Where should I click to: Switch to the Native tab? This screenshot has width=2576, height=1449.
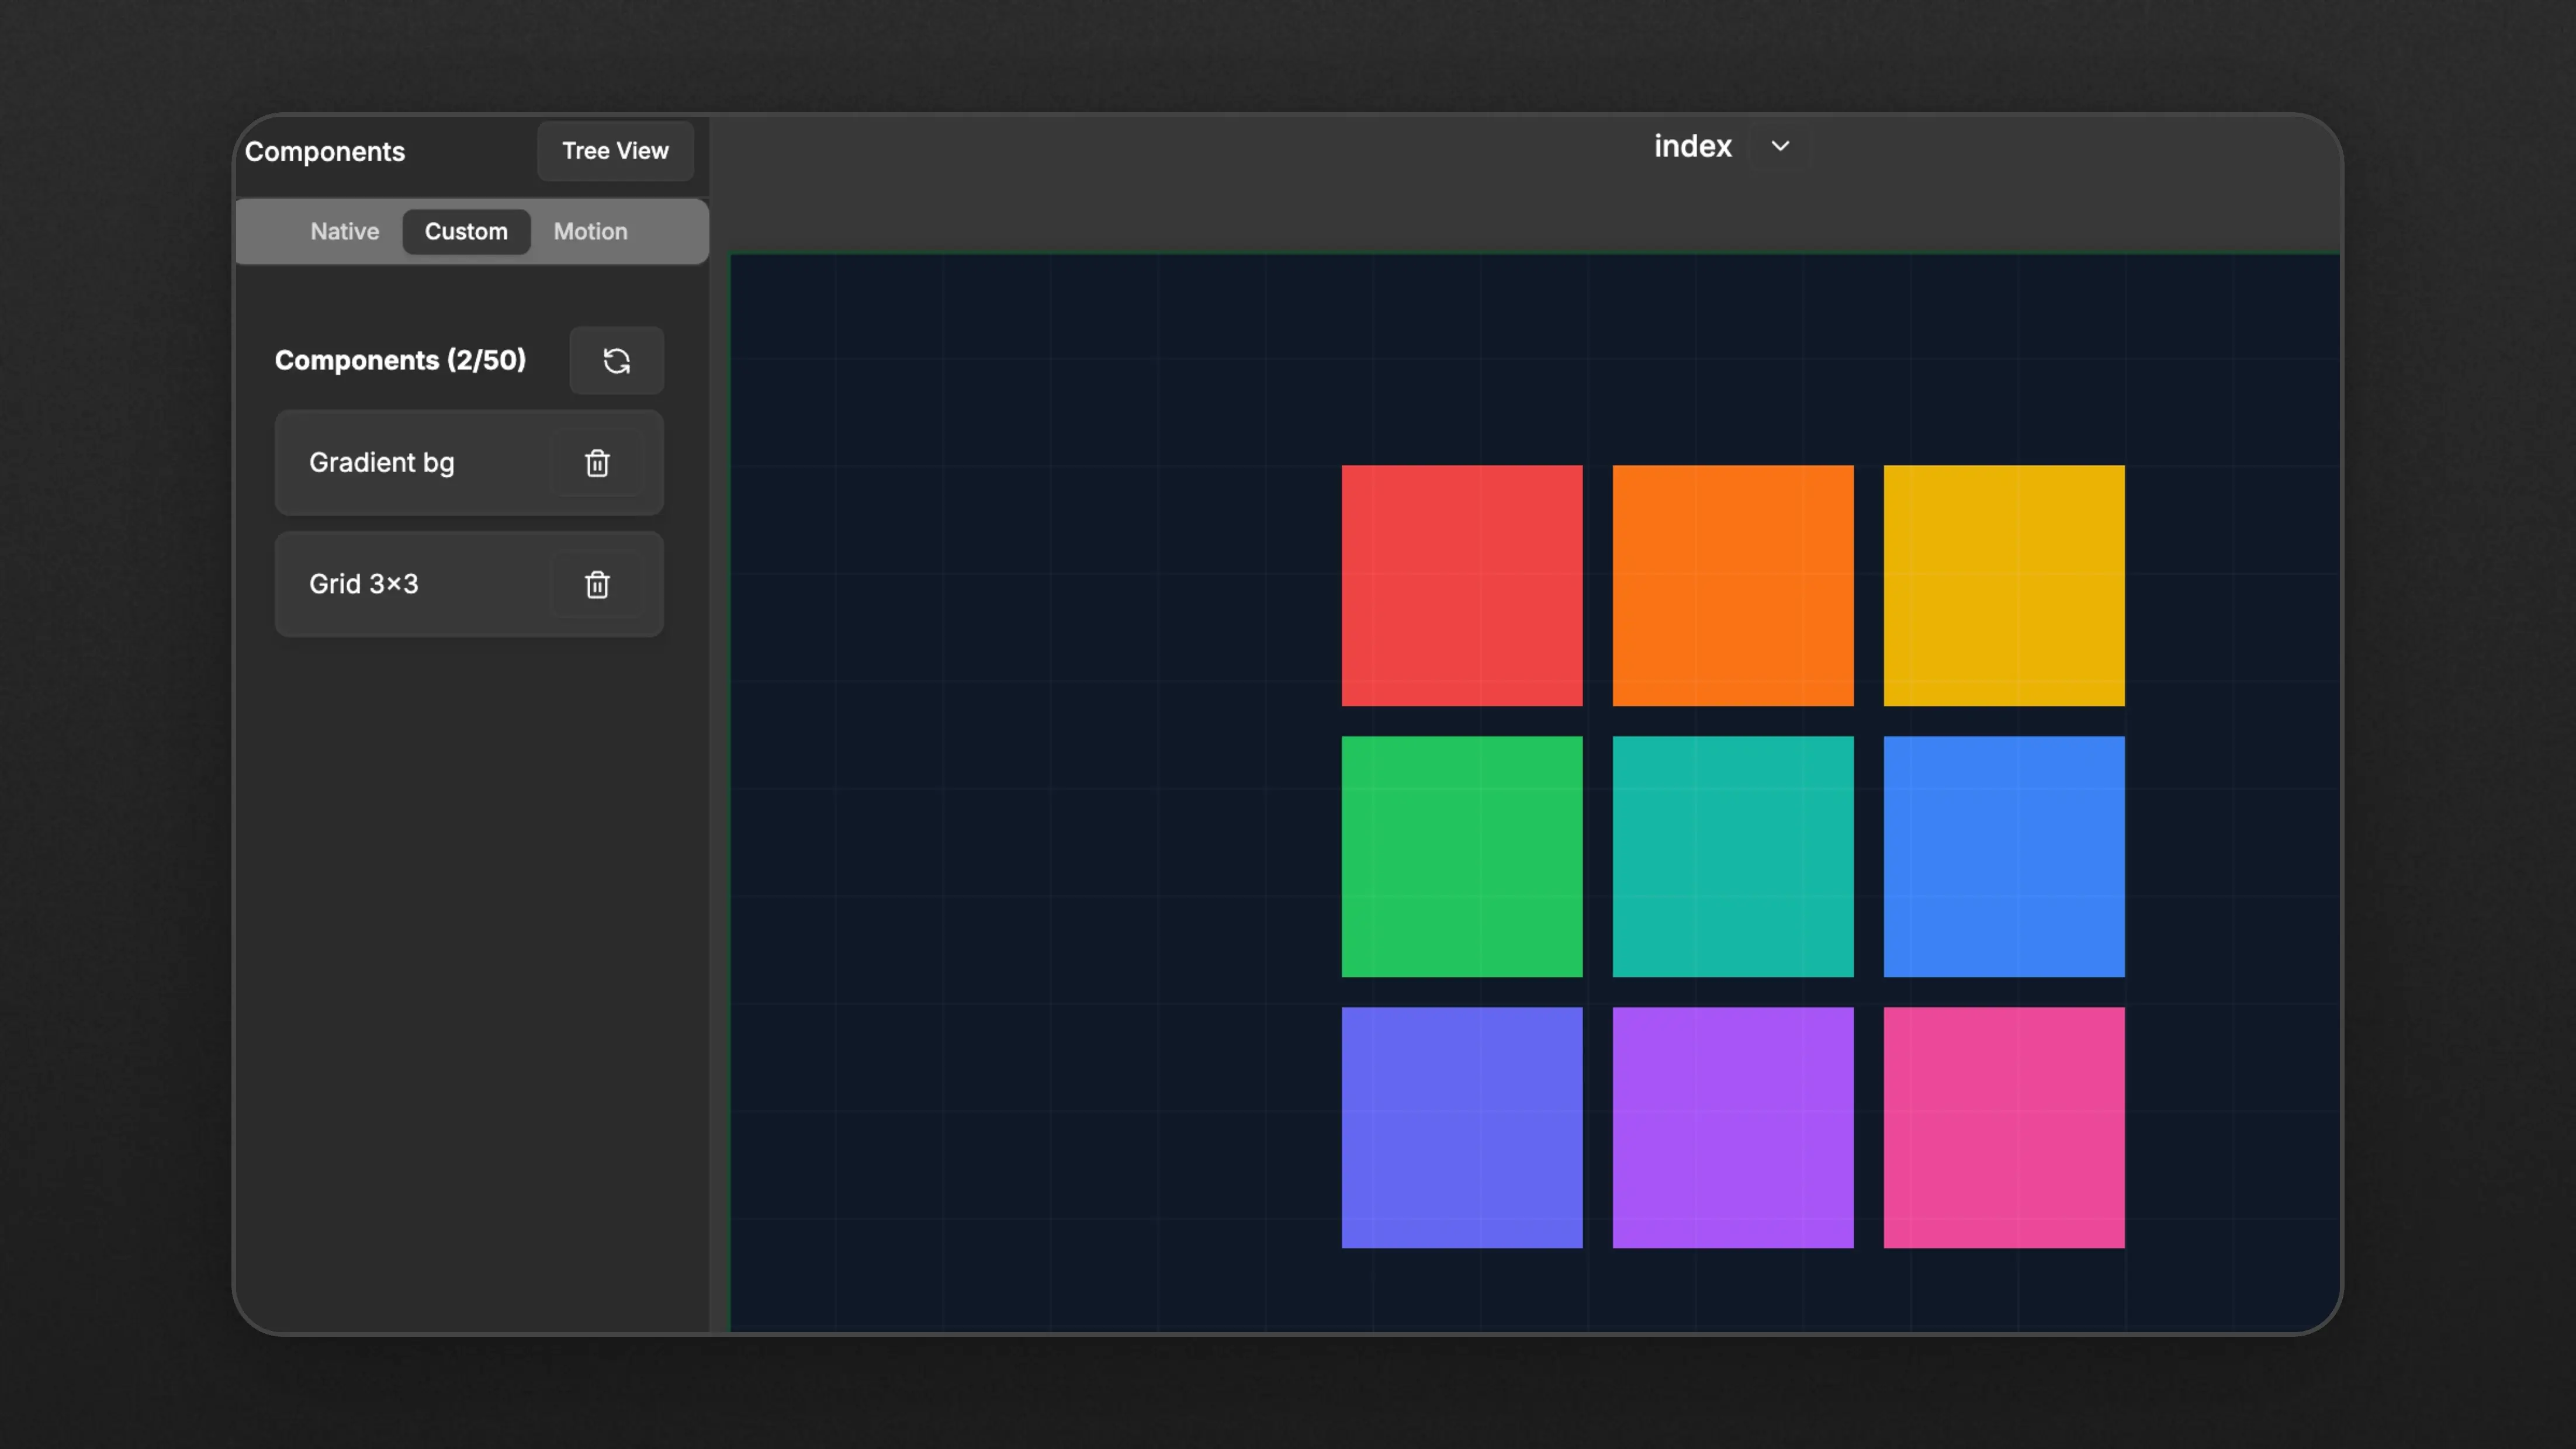344,231
